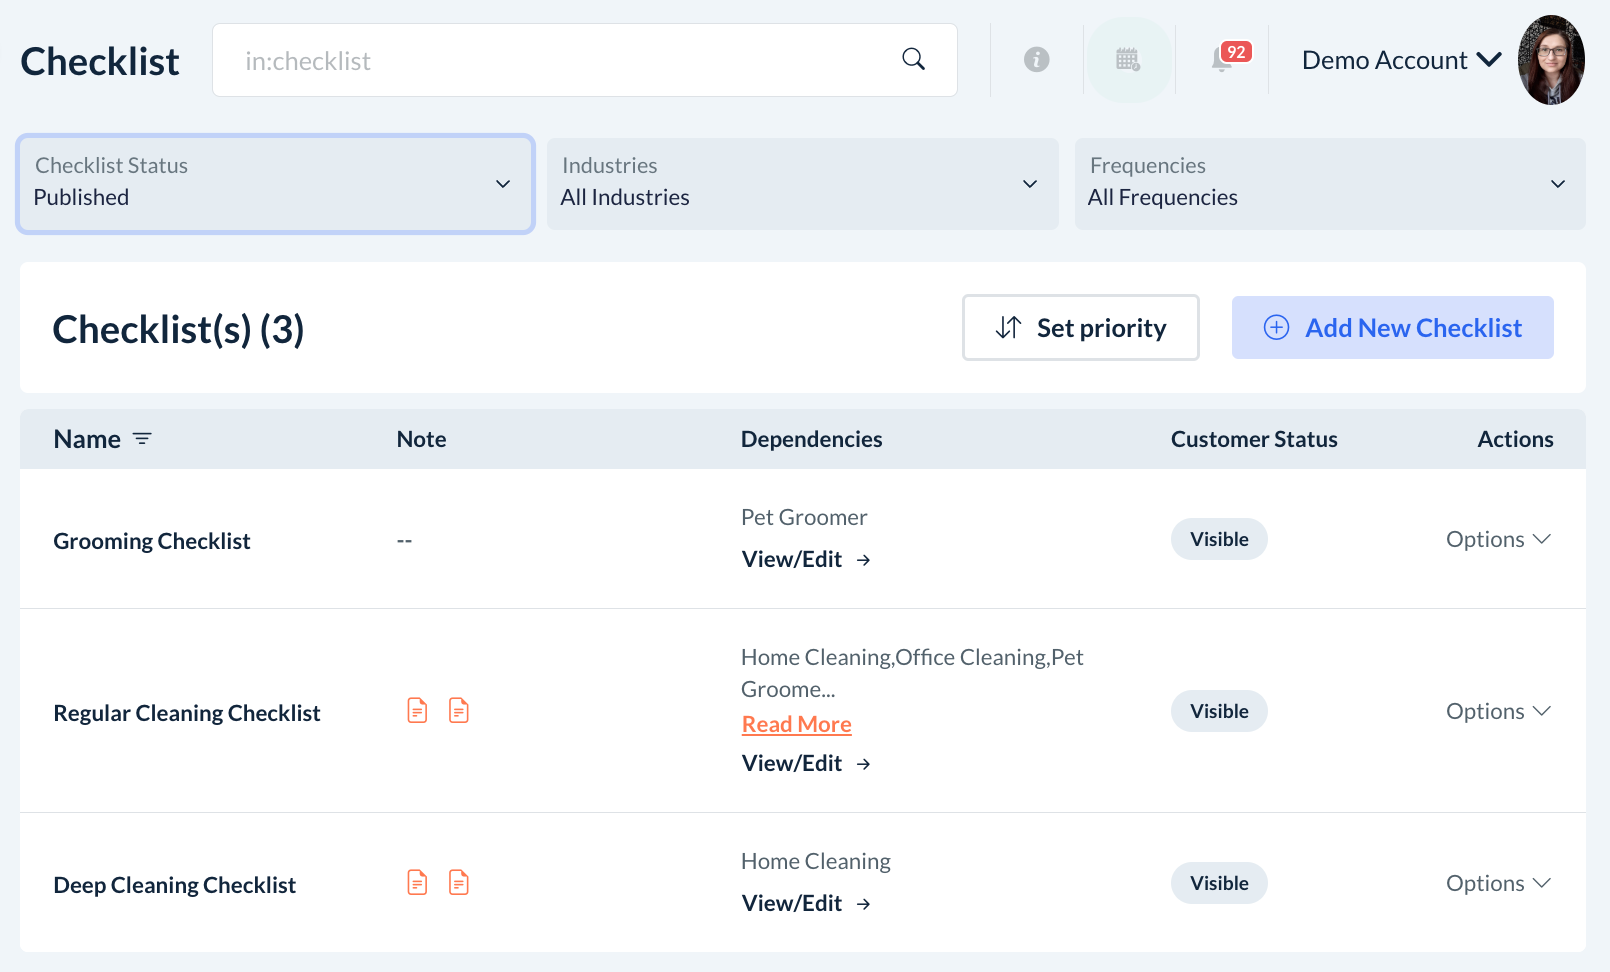
Task: Toggle Visible status for Deep Cleaning Checklist
Action: coord(1218,883)
